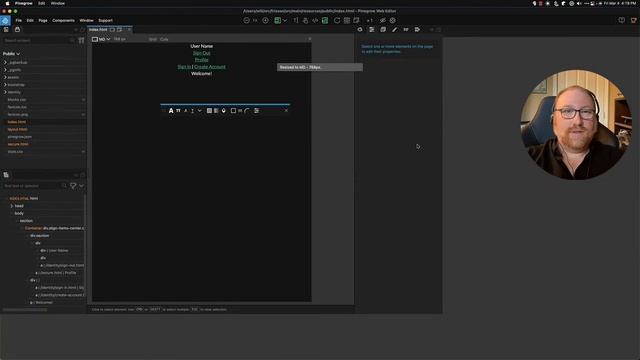Open the File menu
Viewport: 640px width, 360px height.
pos(19,20)
